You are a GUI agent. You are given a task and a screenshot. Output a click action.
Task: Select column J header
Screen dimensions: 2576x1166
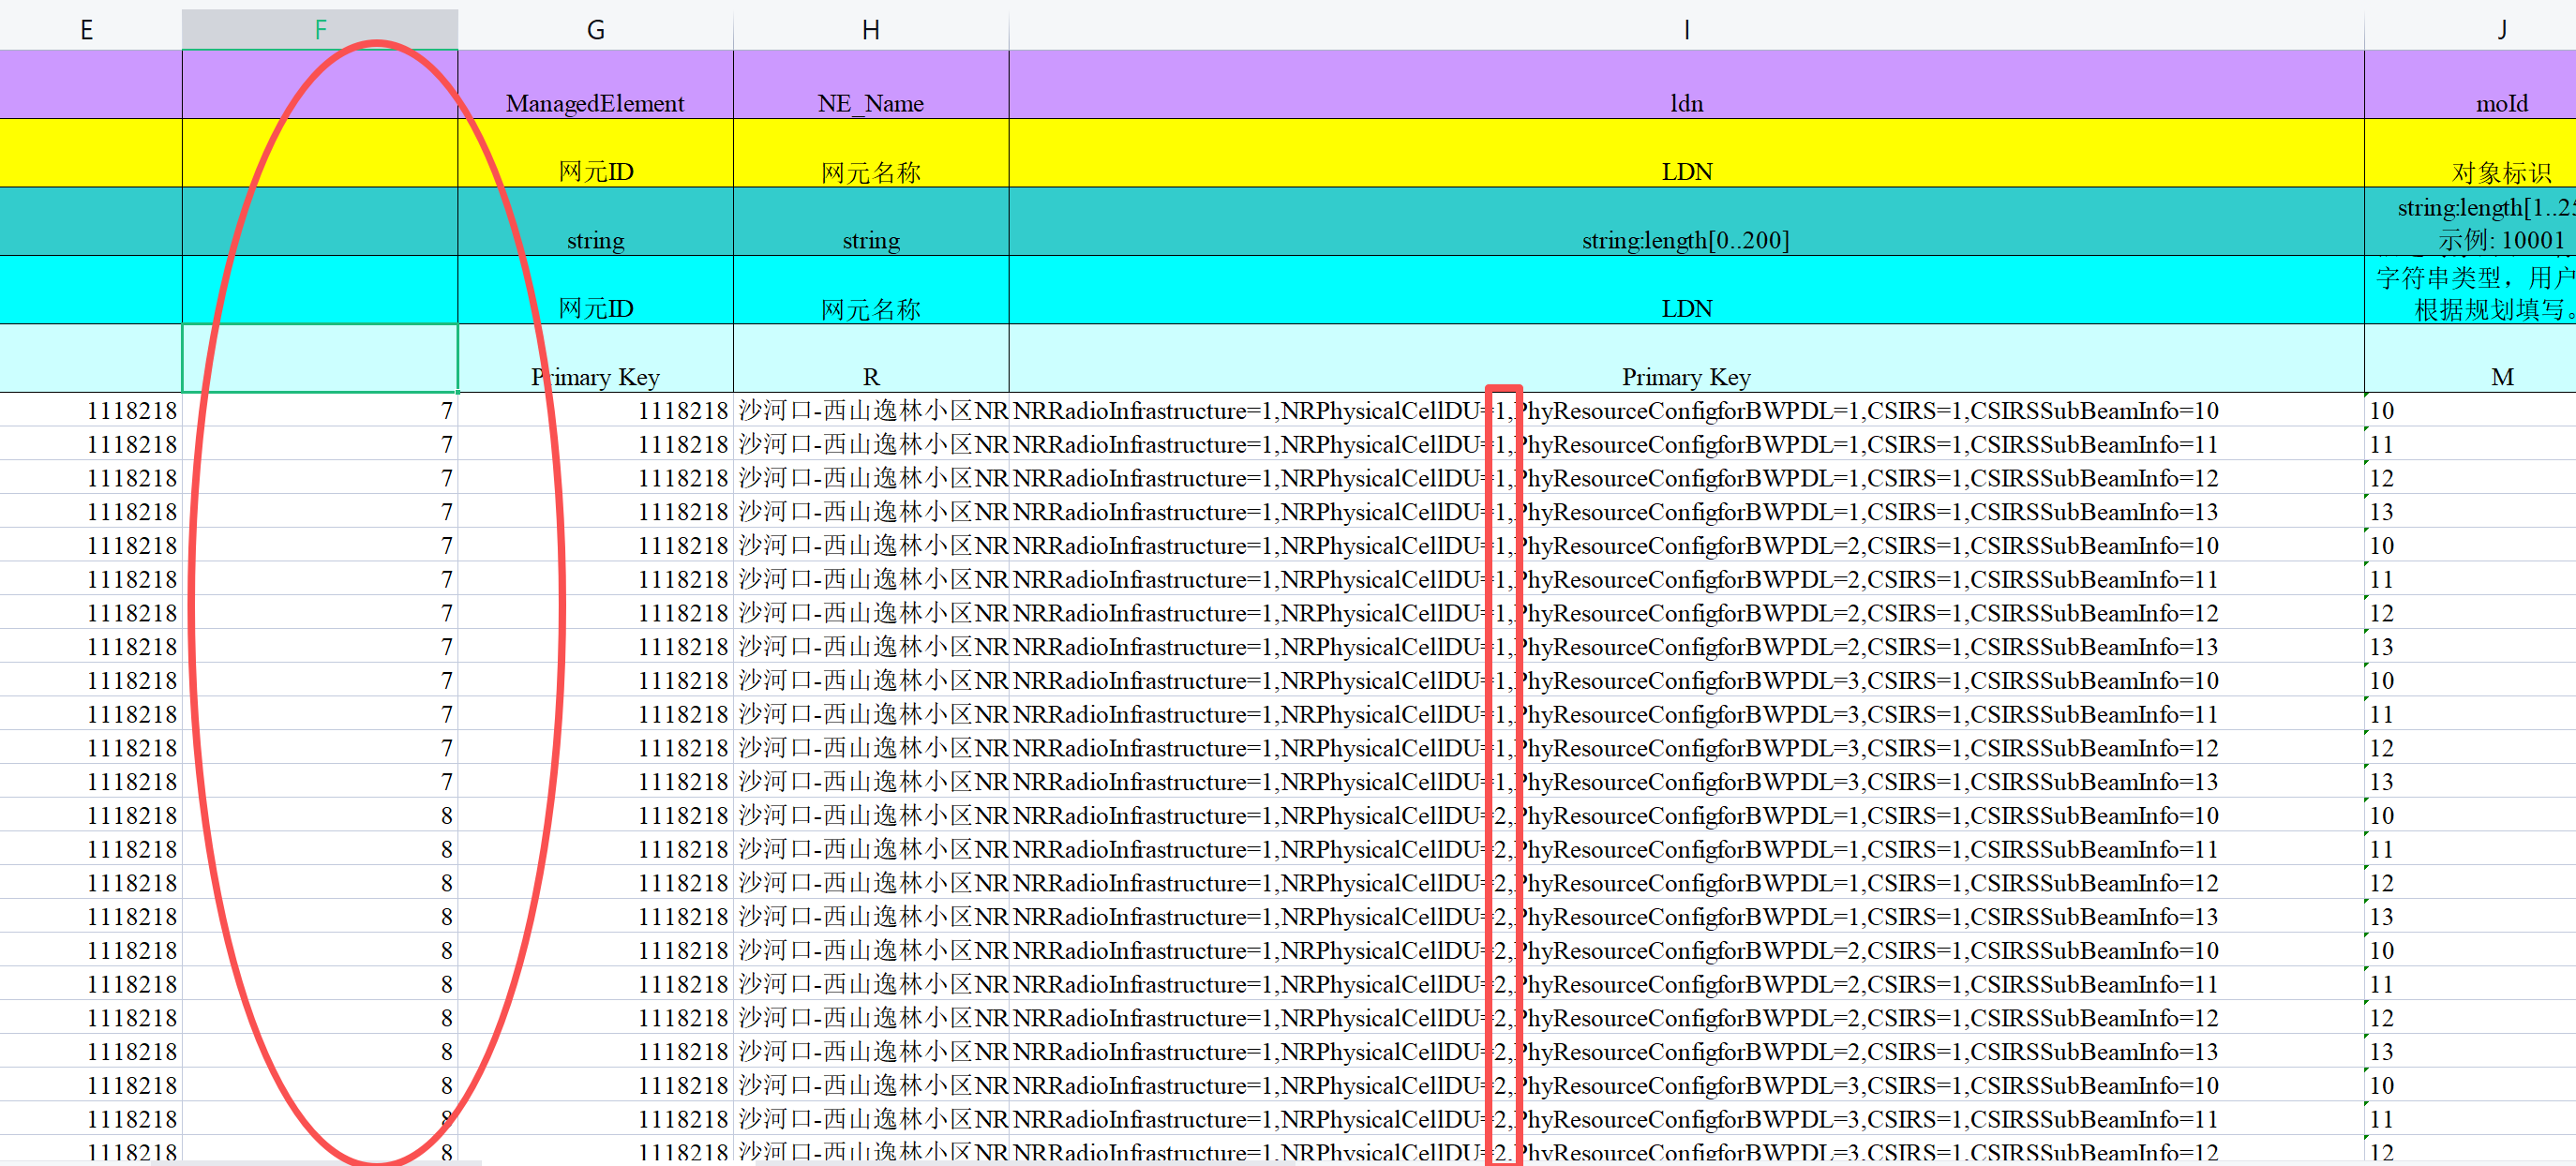(x=2500, y=29)
